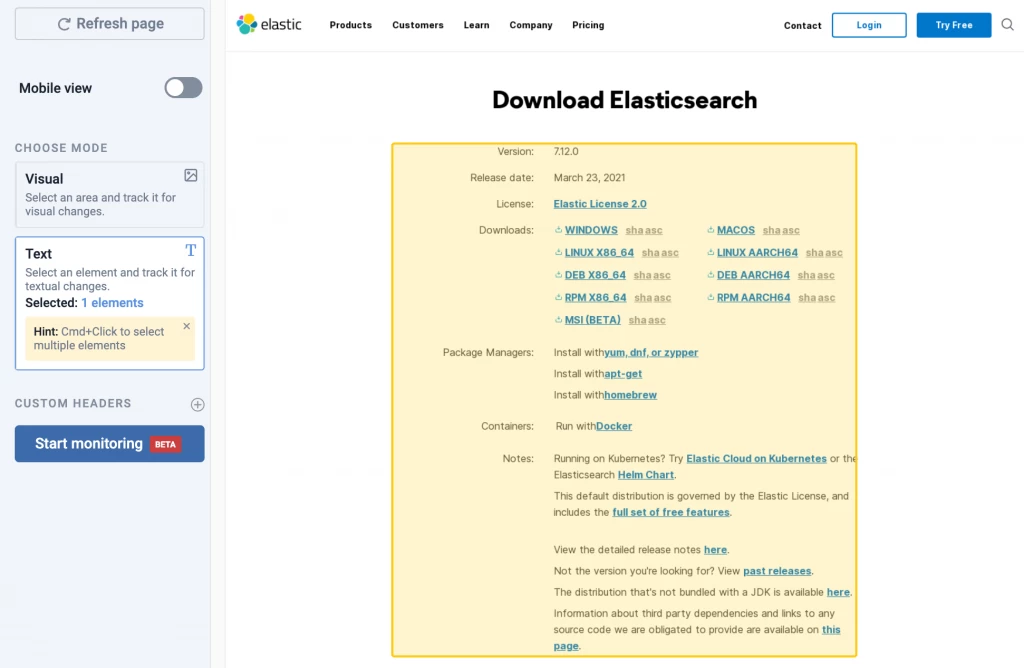This screenshot has height=668, width=1024.
Task: Close the Cmd+Click hint box
Action: coord(187,326)
